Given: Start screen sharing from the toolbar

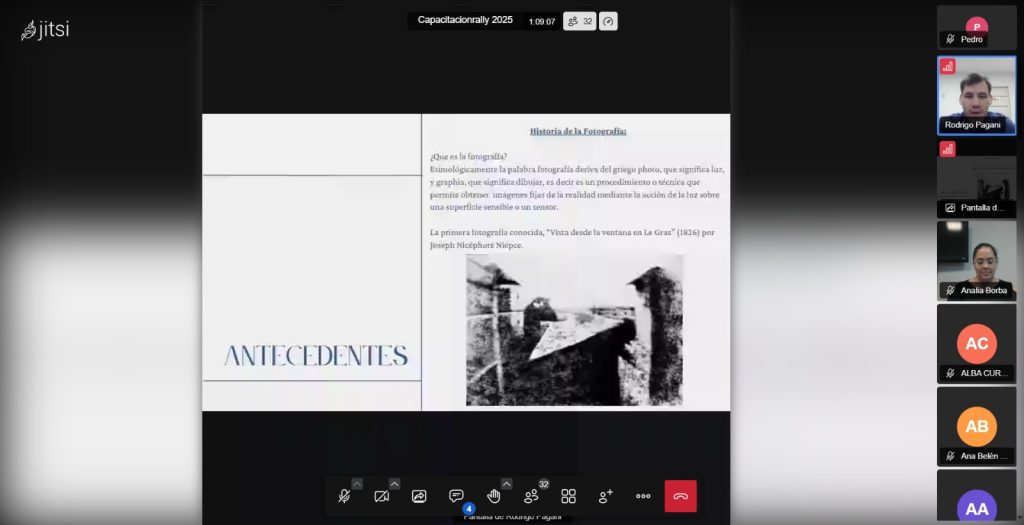Looking at the screenshot, I should (419, 496).
